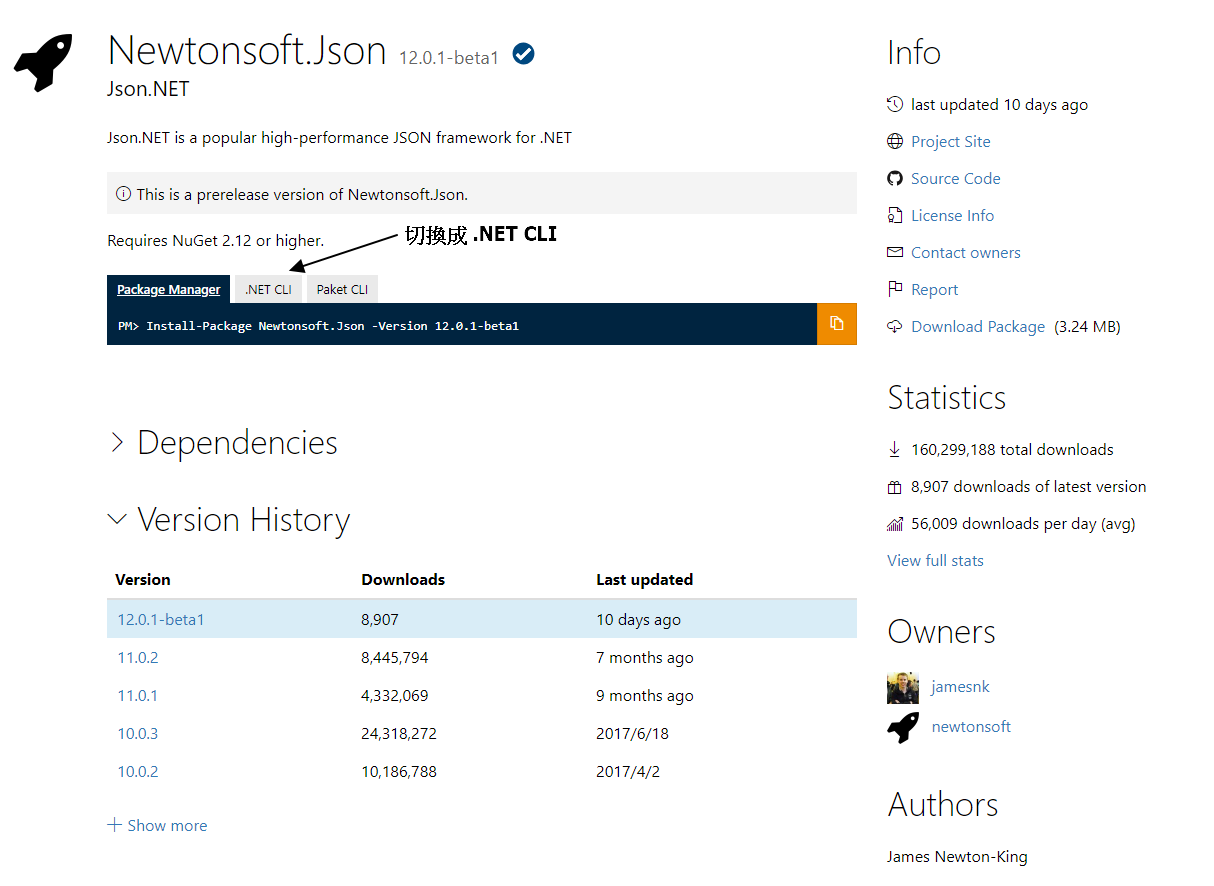
Task: Open owner jamesnk profile link
Action: click(x=960, y=687)
